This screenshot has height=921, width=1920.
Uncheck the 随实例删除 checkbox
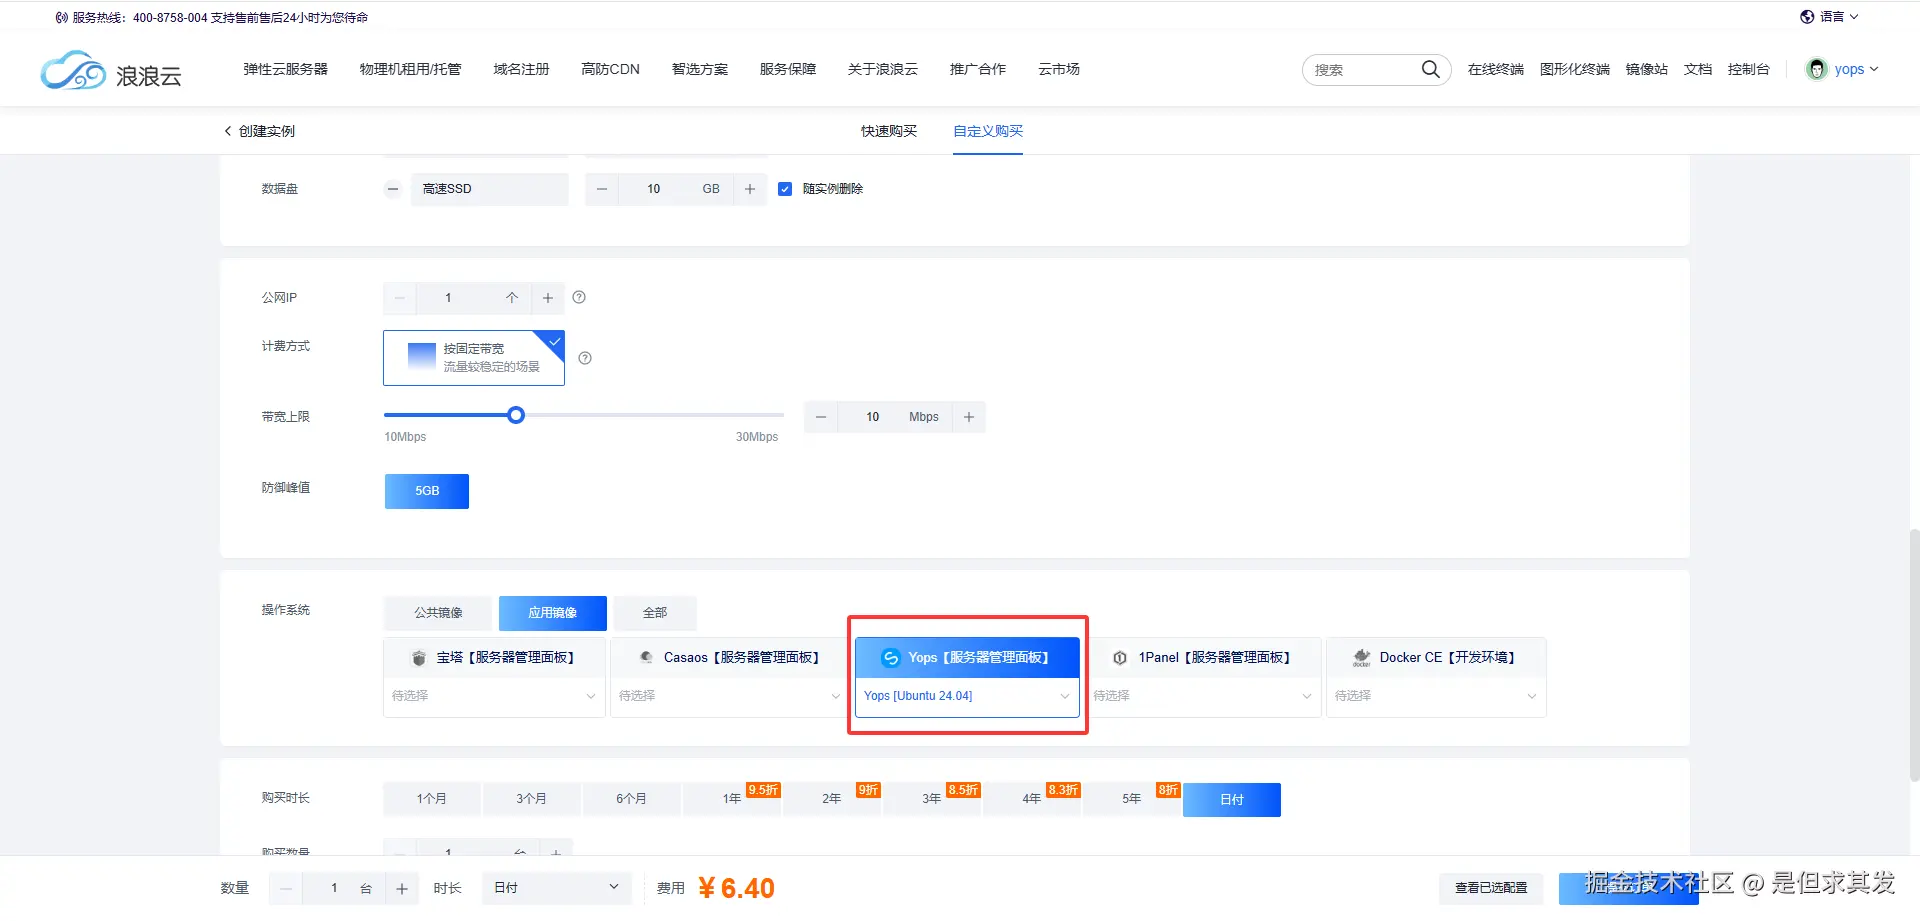(x=785, y=188)
